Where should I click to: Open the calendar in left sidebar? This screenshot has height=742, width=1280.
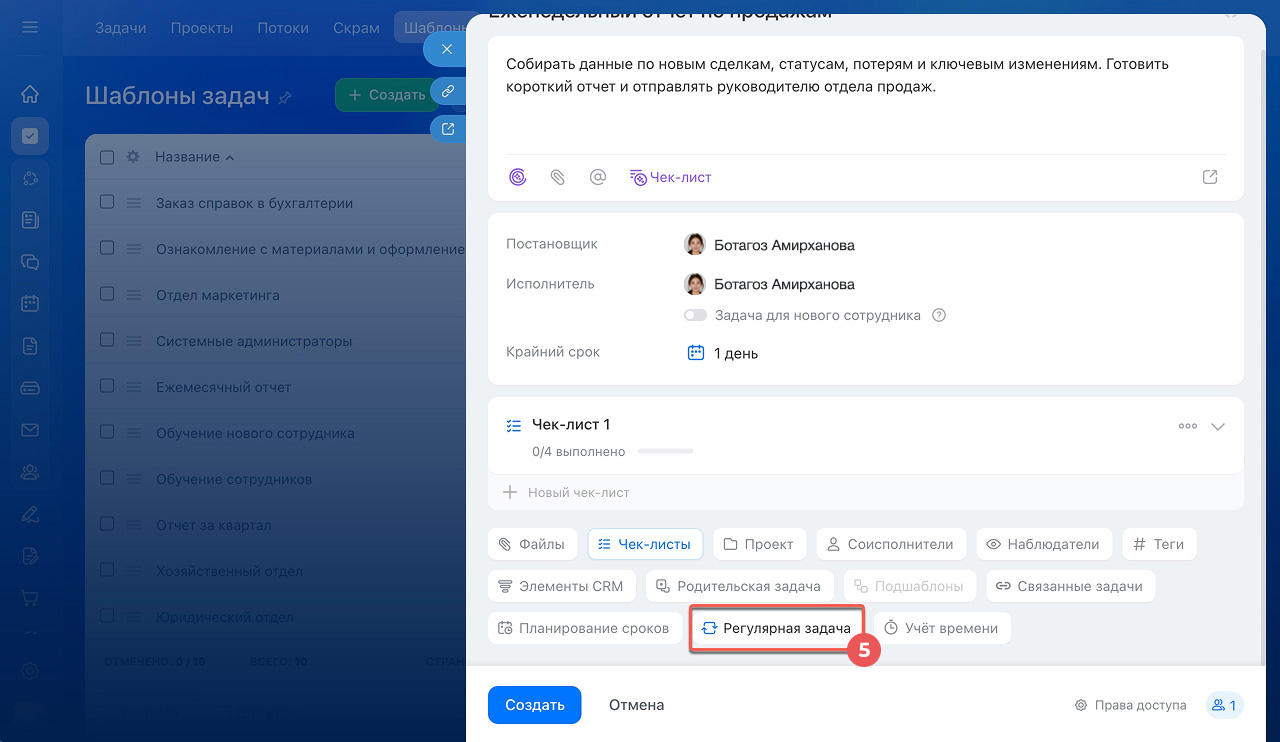(x=30, y=302)
